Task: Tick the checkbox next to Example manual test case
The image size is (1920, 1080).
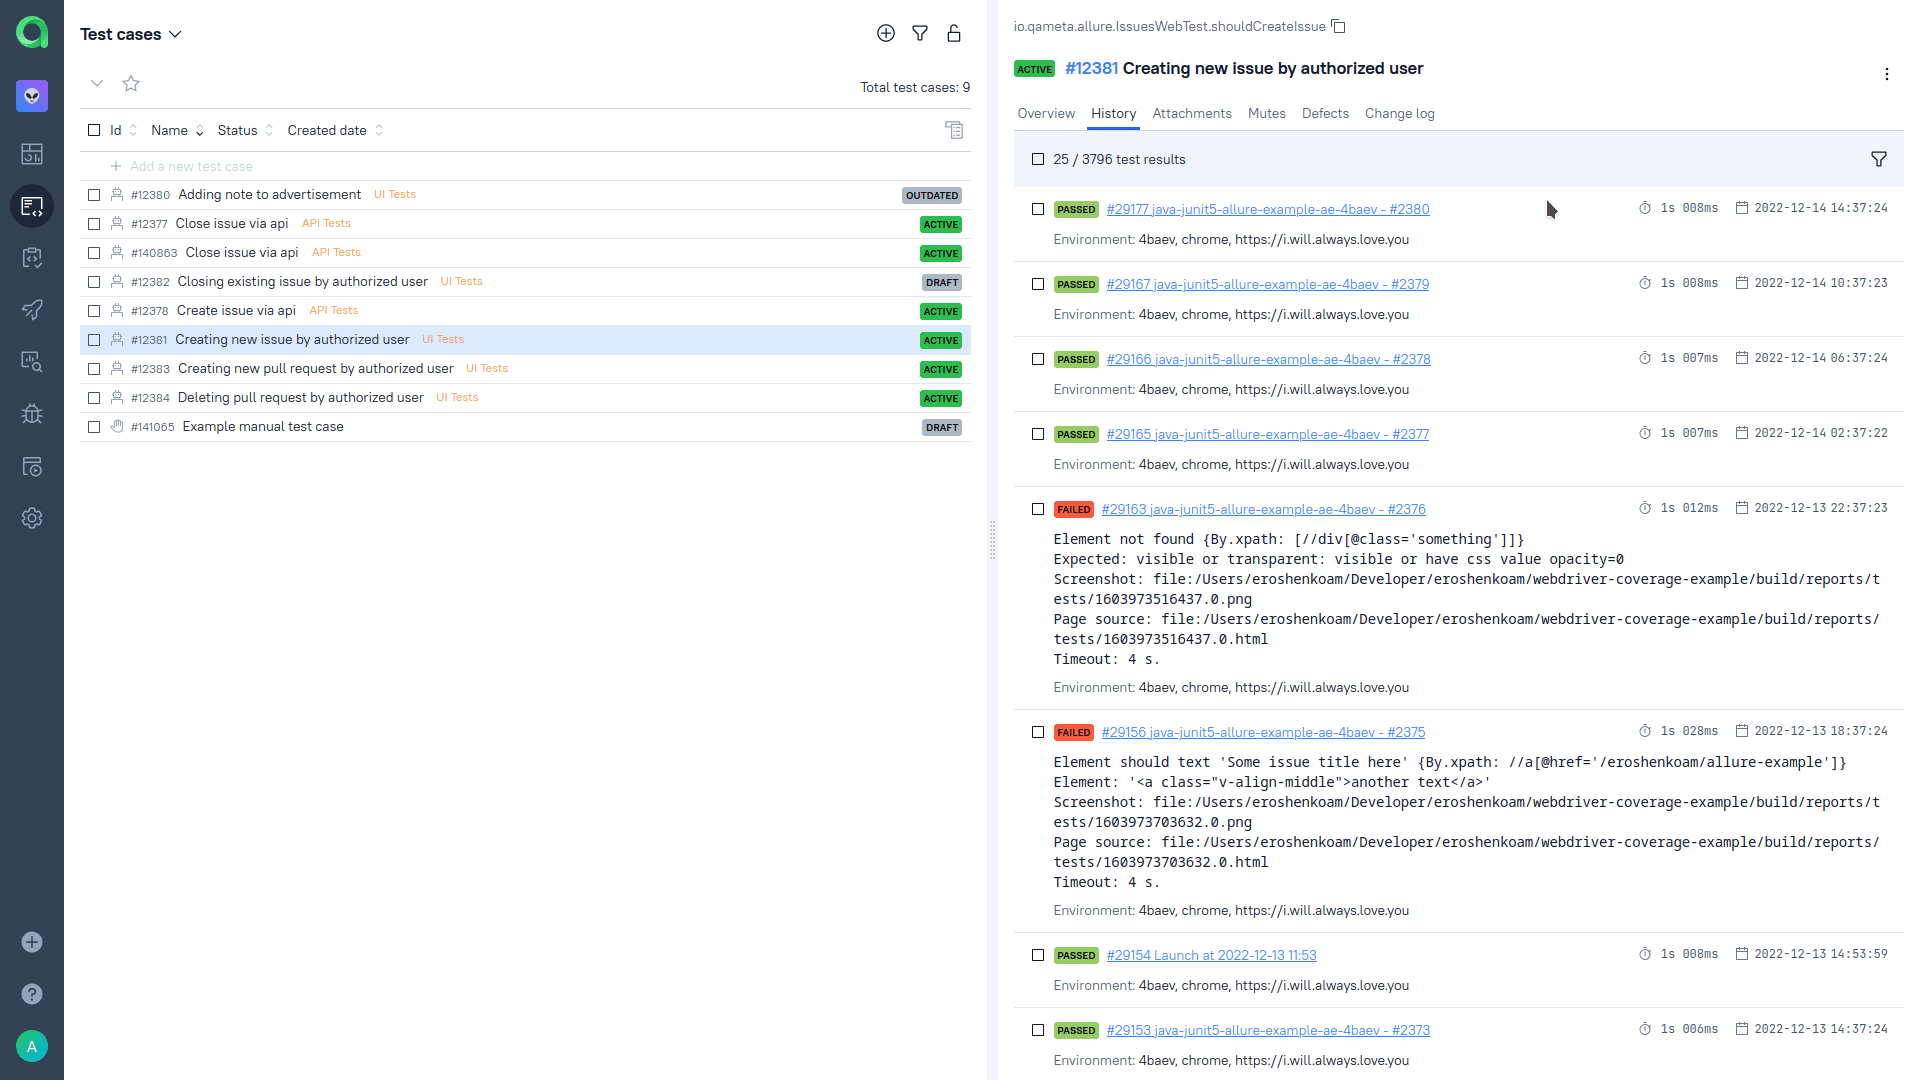Action: click(94, 427)
